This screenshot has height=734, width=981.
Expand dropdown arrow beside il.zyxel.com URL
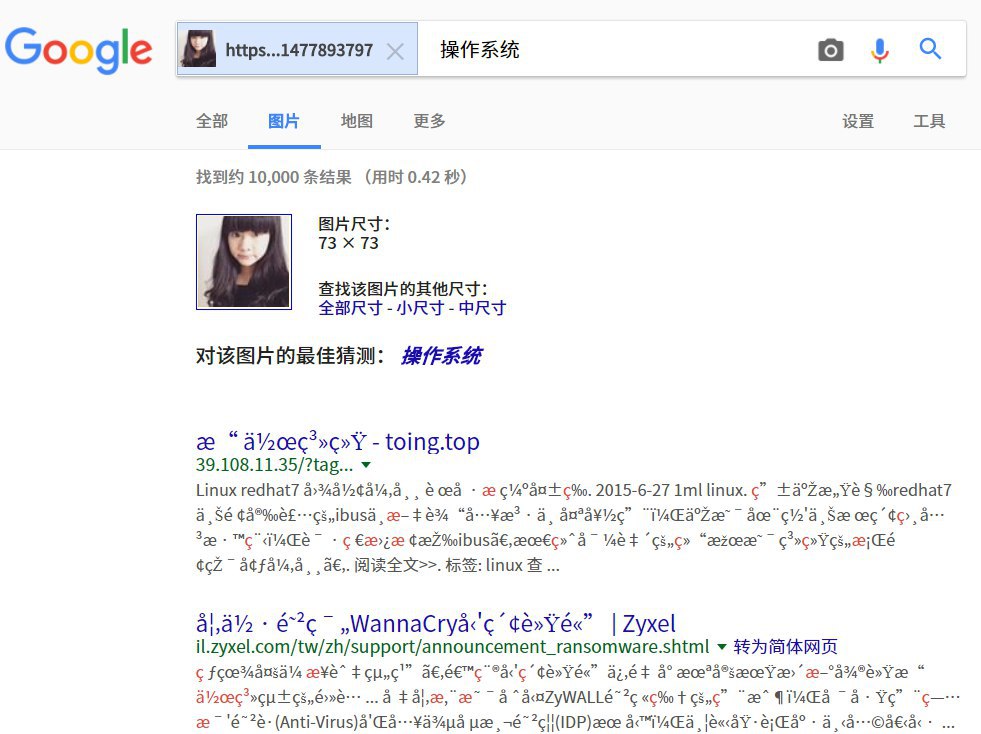point(721,646)
